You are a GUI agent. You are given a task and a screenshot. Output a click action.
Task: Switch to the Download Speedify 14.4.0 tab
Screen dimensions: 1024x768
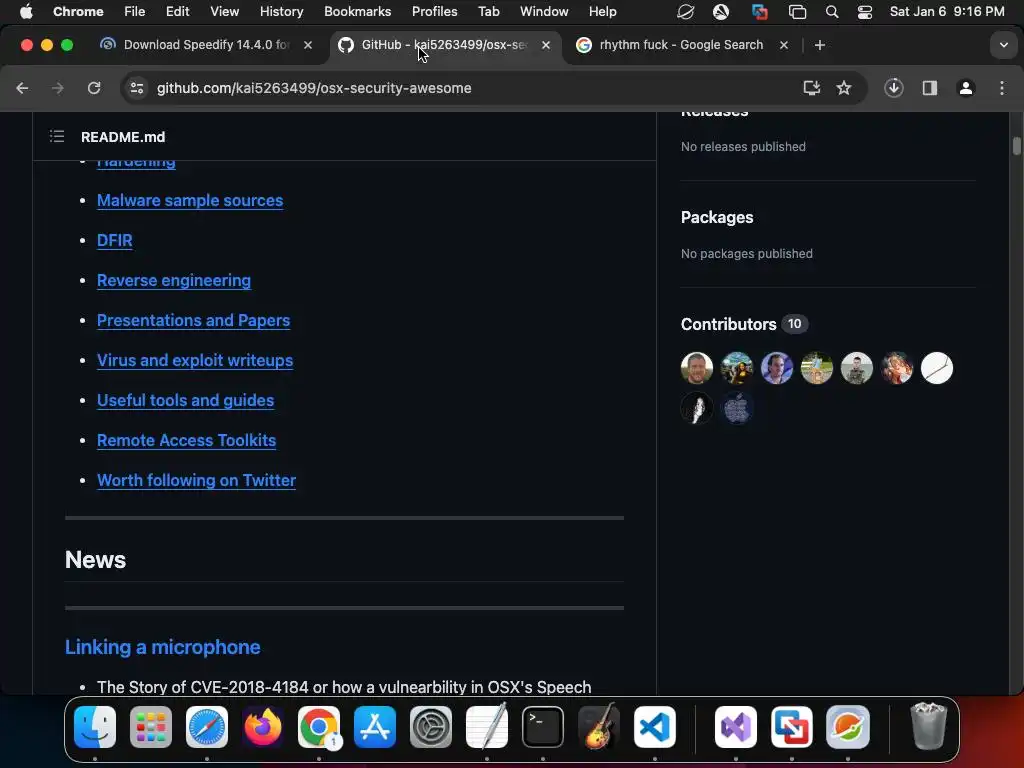[x=206, y=45]
